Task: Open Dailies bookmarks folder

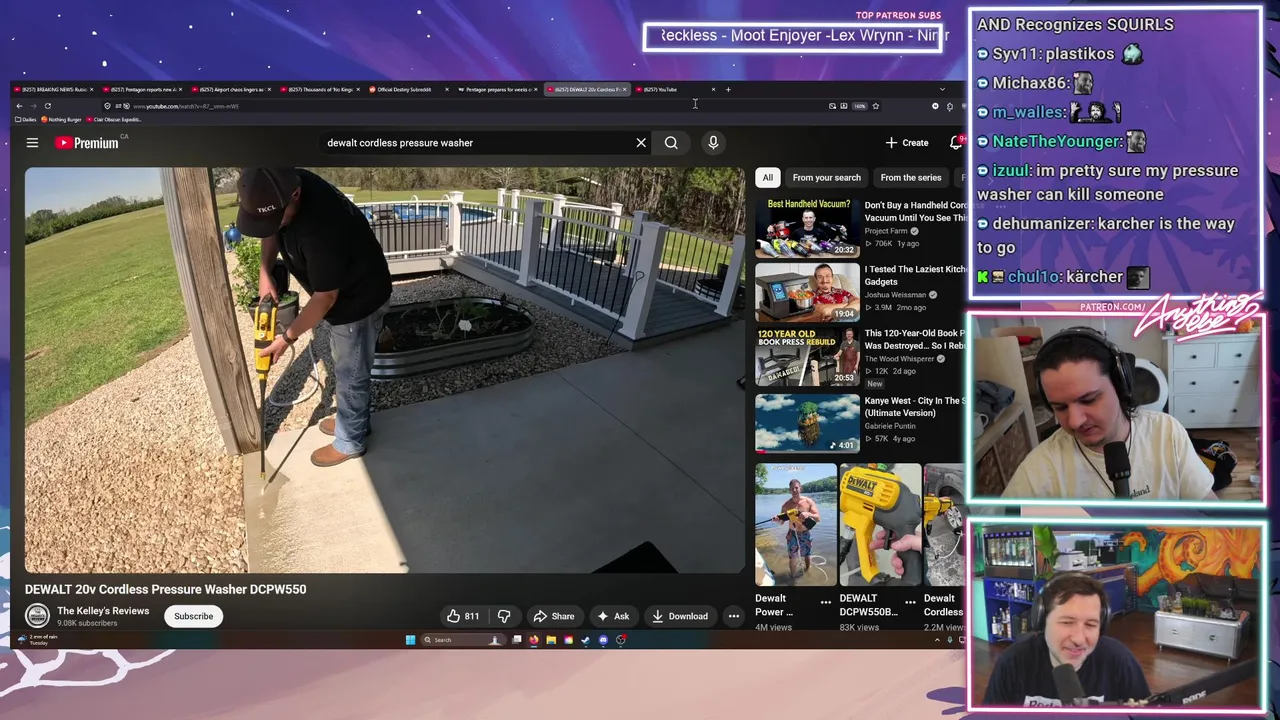Action: (25, 119)
